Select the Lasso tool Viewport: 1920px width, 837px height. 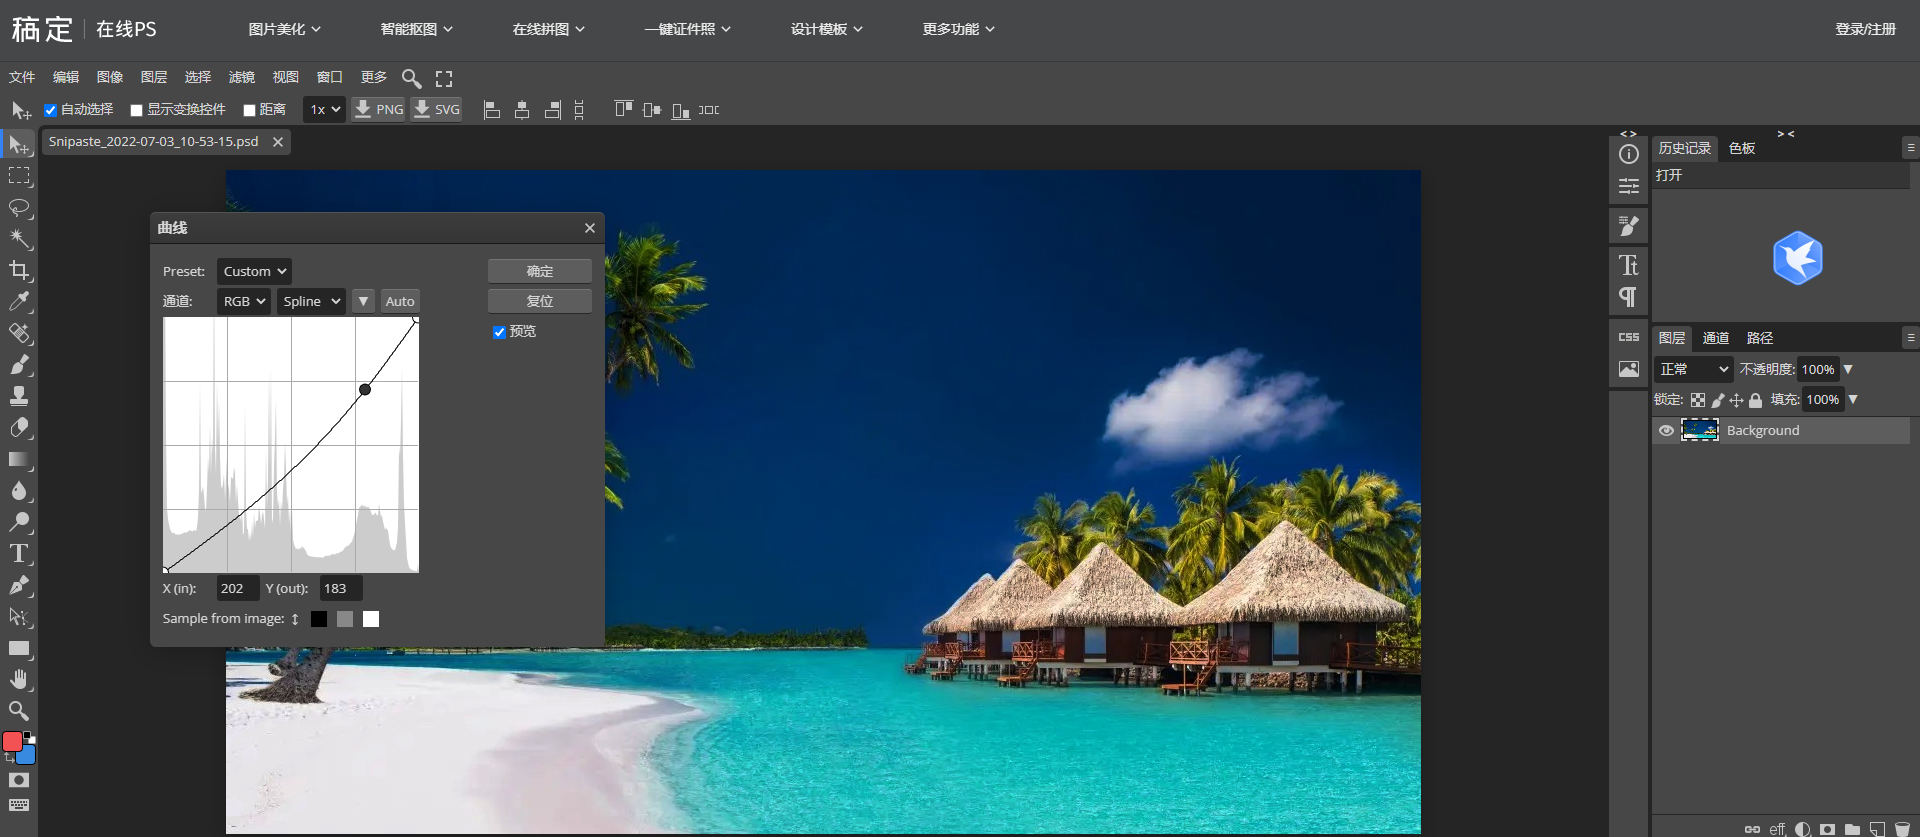click(x=19, y=207)
